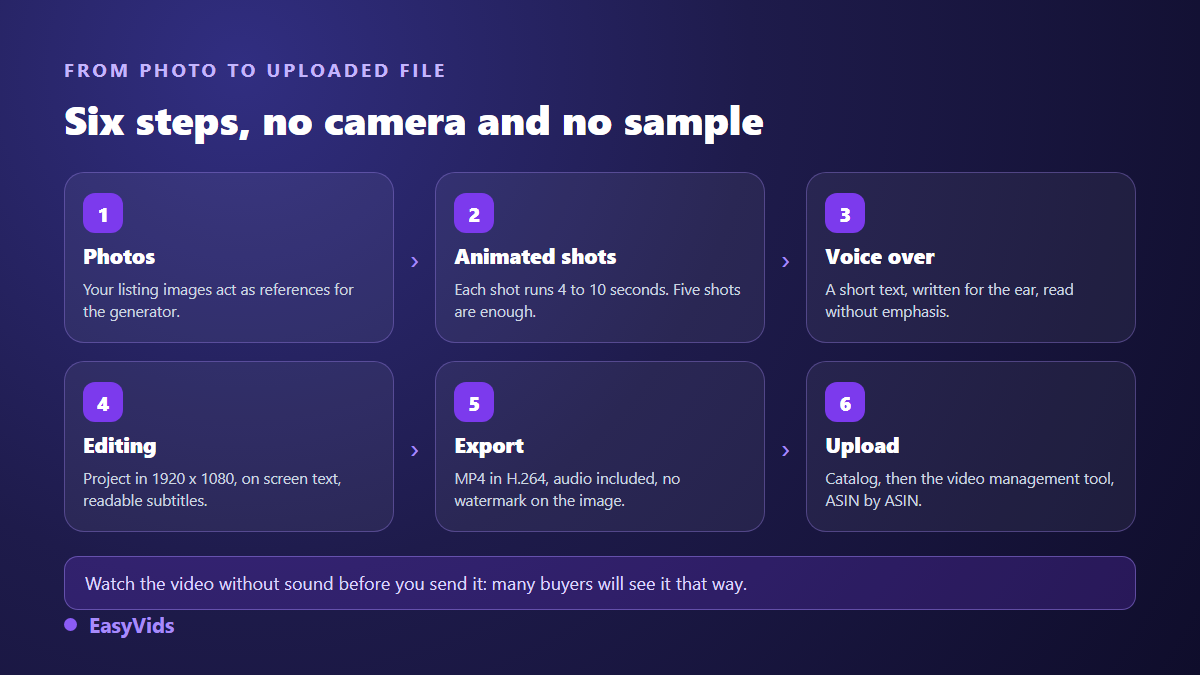This screenshot has width=1200, height=675.
Task: Click the purple number 6 badge
Action: tap(845, 402)
